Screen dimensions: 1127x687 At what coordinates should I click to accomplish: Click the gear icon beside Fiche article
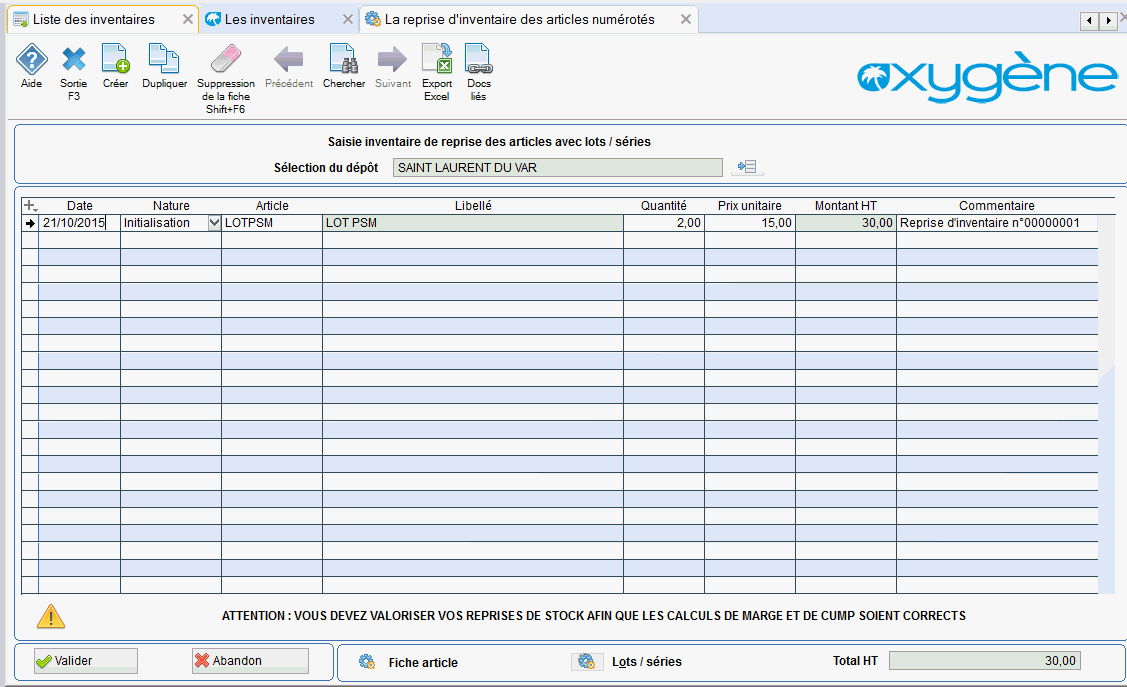367,662
